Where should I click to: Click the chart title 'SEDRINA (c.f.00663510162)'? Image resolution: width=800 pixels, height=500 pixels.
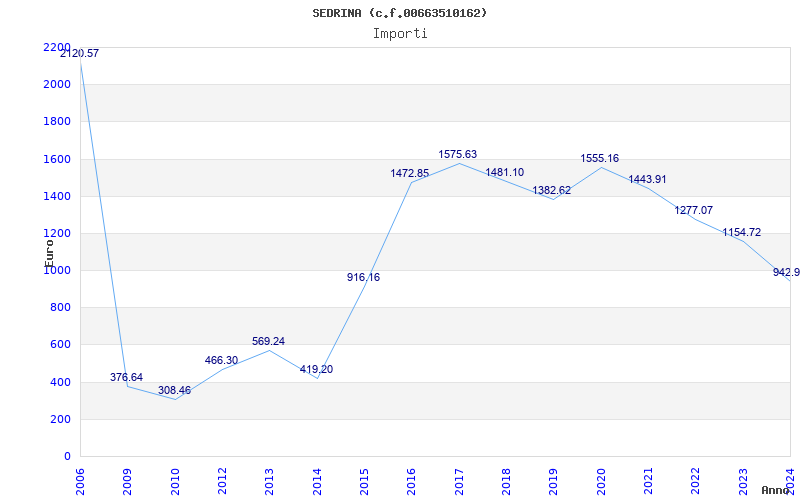point(399,13)
